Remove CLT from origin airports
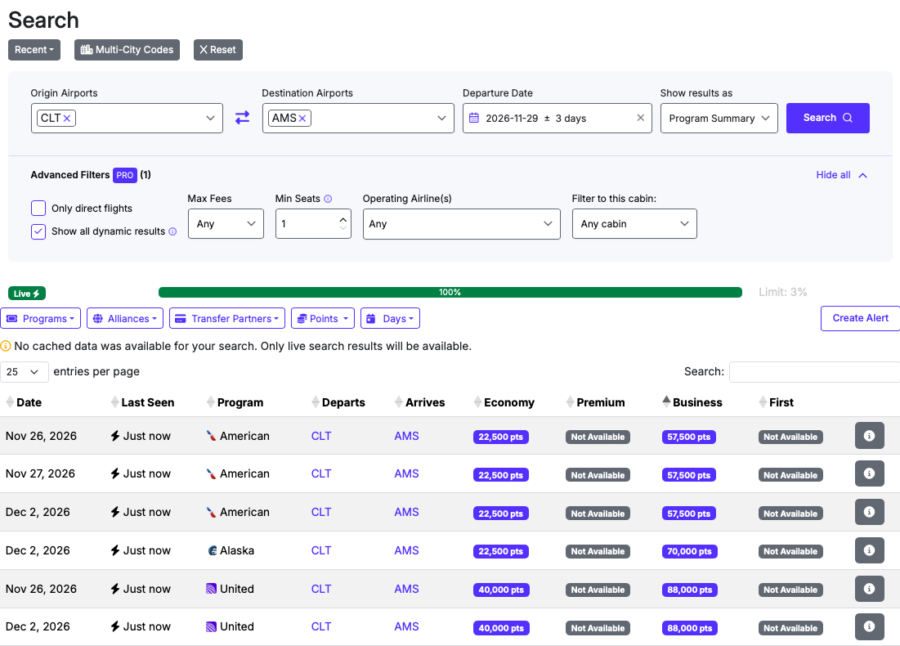This screenshot has width=900, height=646. 67,118
